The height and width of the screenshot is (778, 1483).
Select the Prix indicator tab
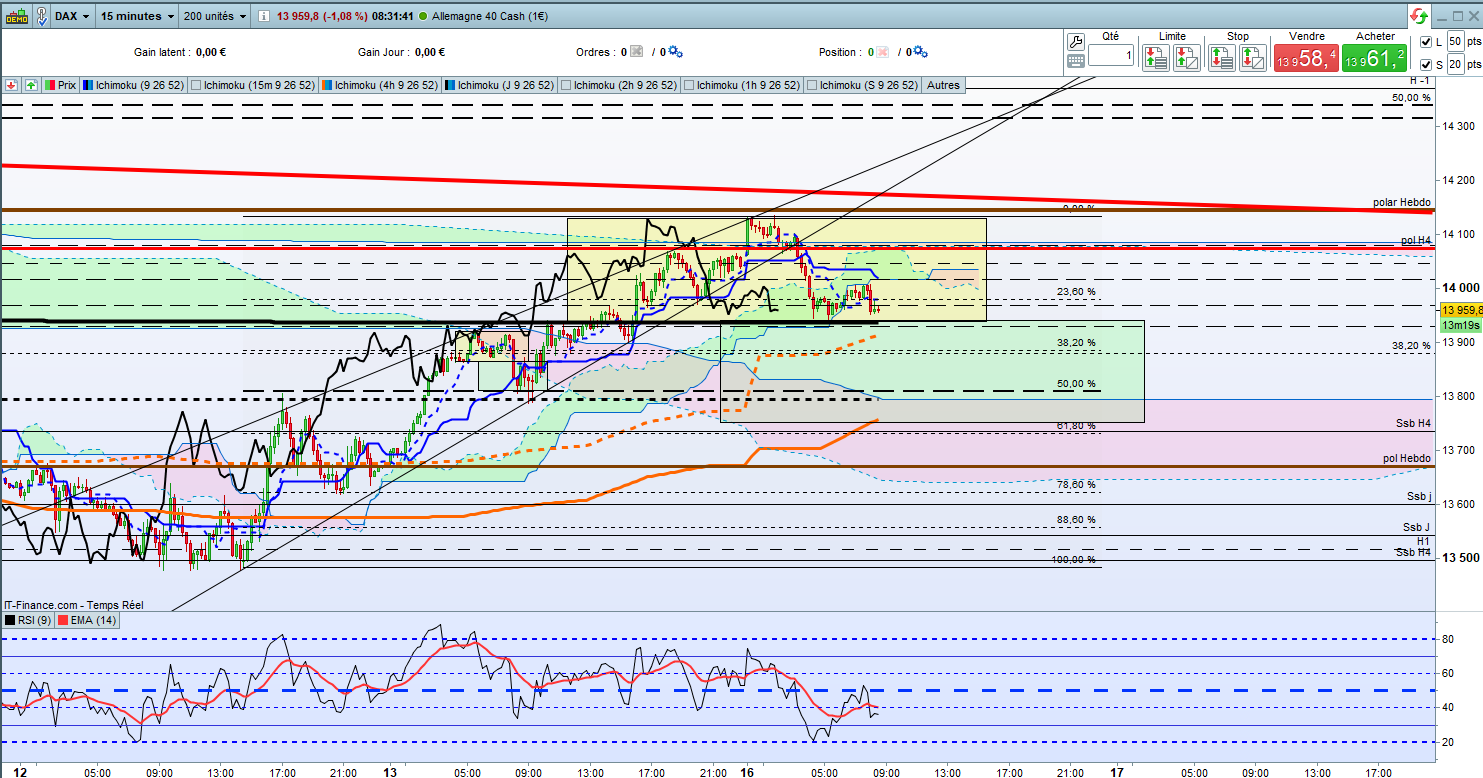click(60, 85)
